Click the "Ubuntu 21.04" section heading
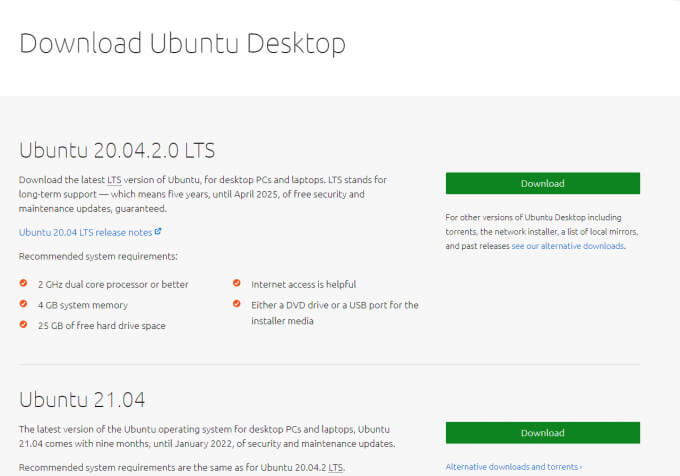680x476 pixels. coord(82,400)
